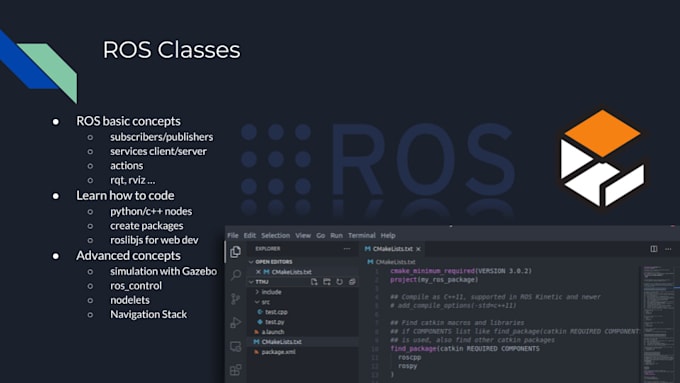Click the roscpp line in the editor

(x=409, y=357)
